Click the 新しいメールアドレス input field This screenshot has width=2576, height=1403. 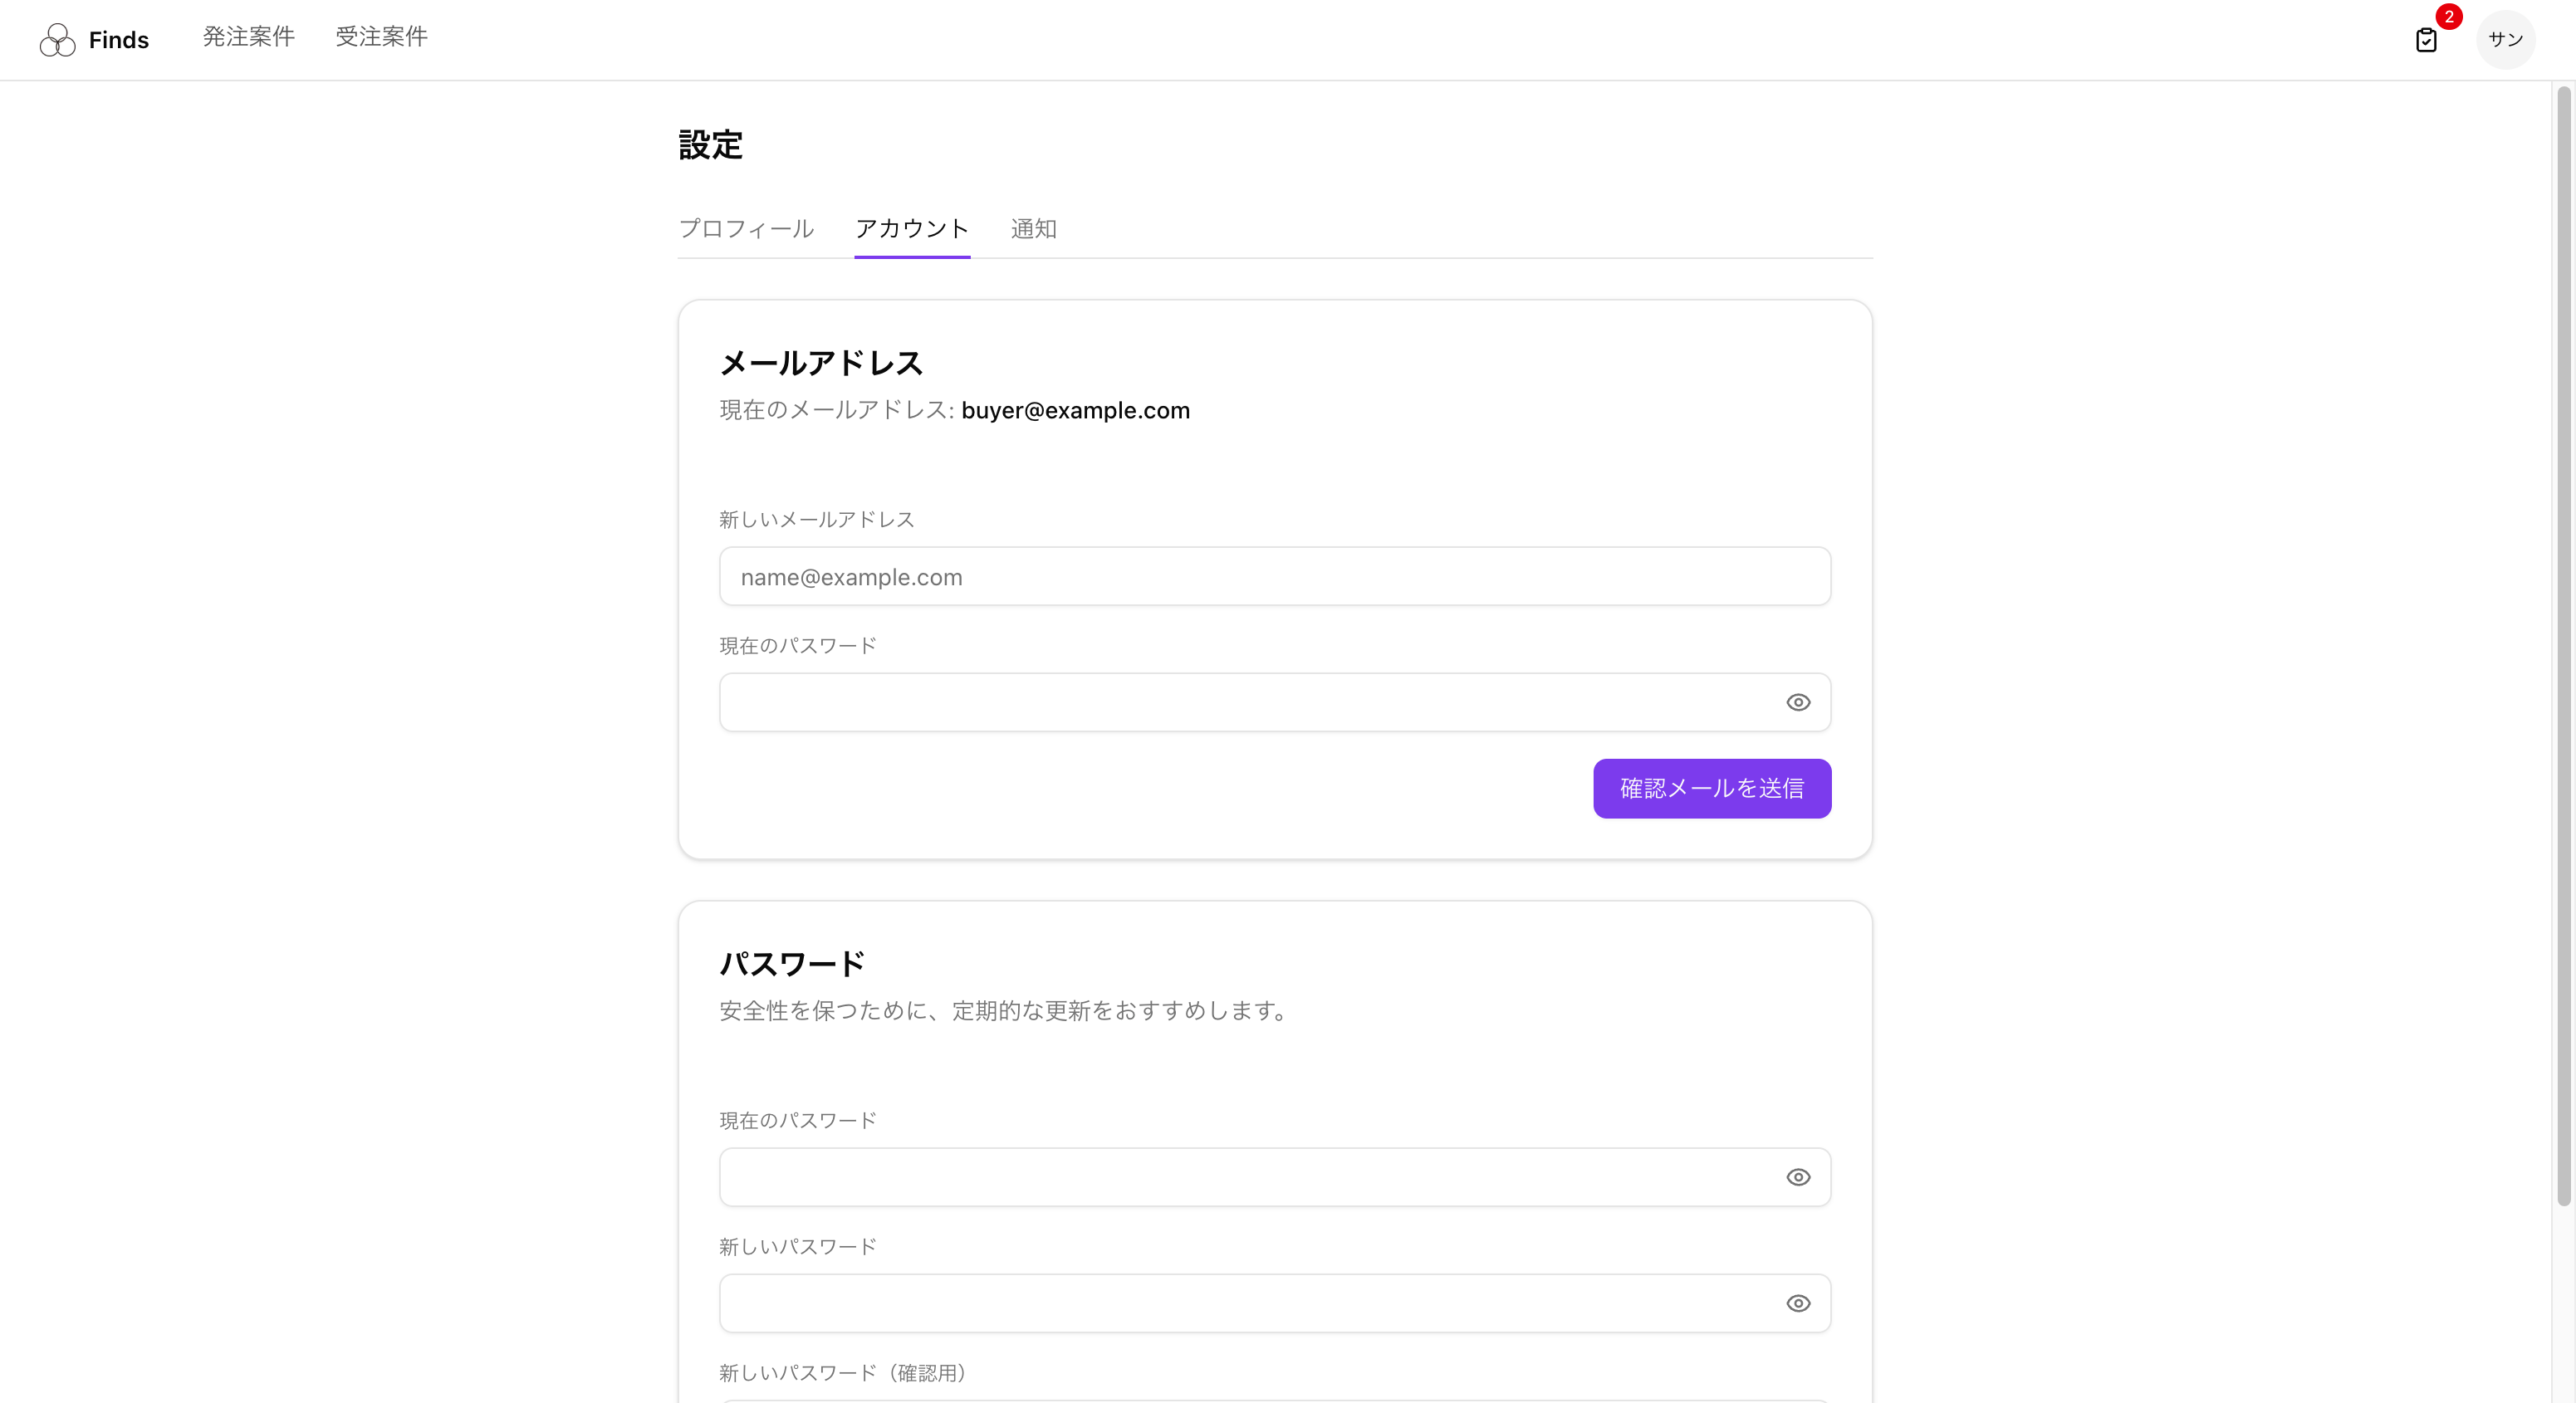click(x=1274, y=576)
